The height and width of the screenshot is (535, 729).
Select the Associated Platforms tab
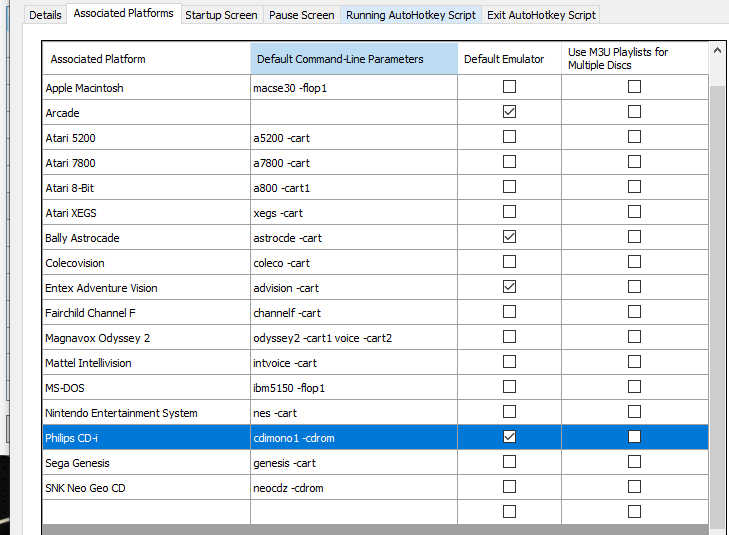(x=124, y=13)
